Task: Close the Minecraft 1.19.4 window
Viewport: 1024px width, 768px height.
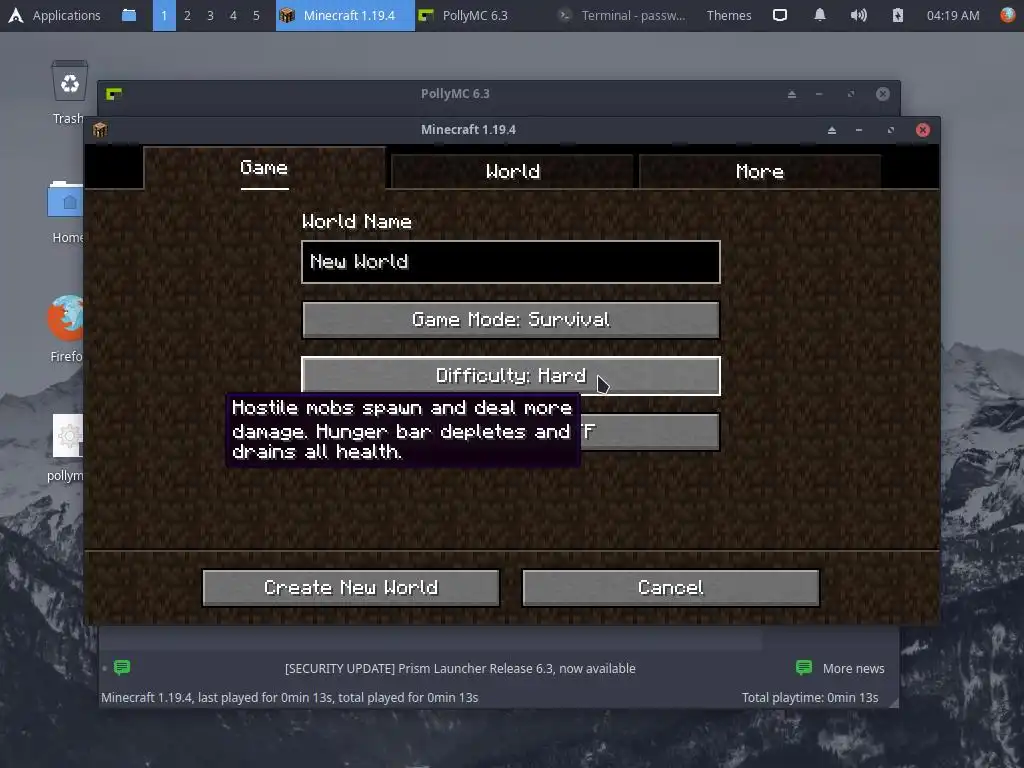Action: 923,130
